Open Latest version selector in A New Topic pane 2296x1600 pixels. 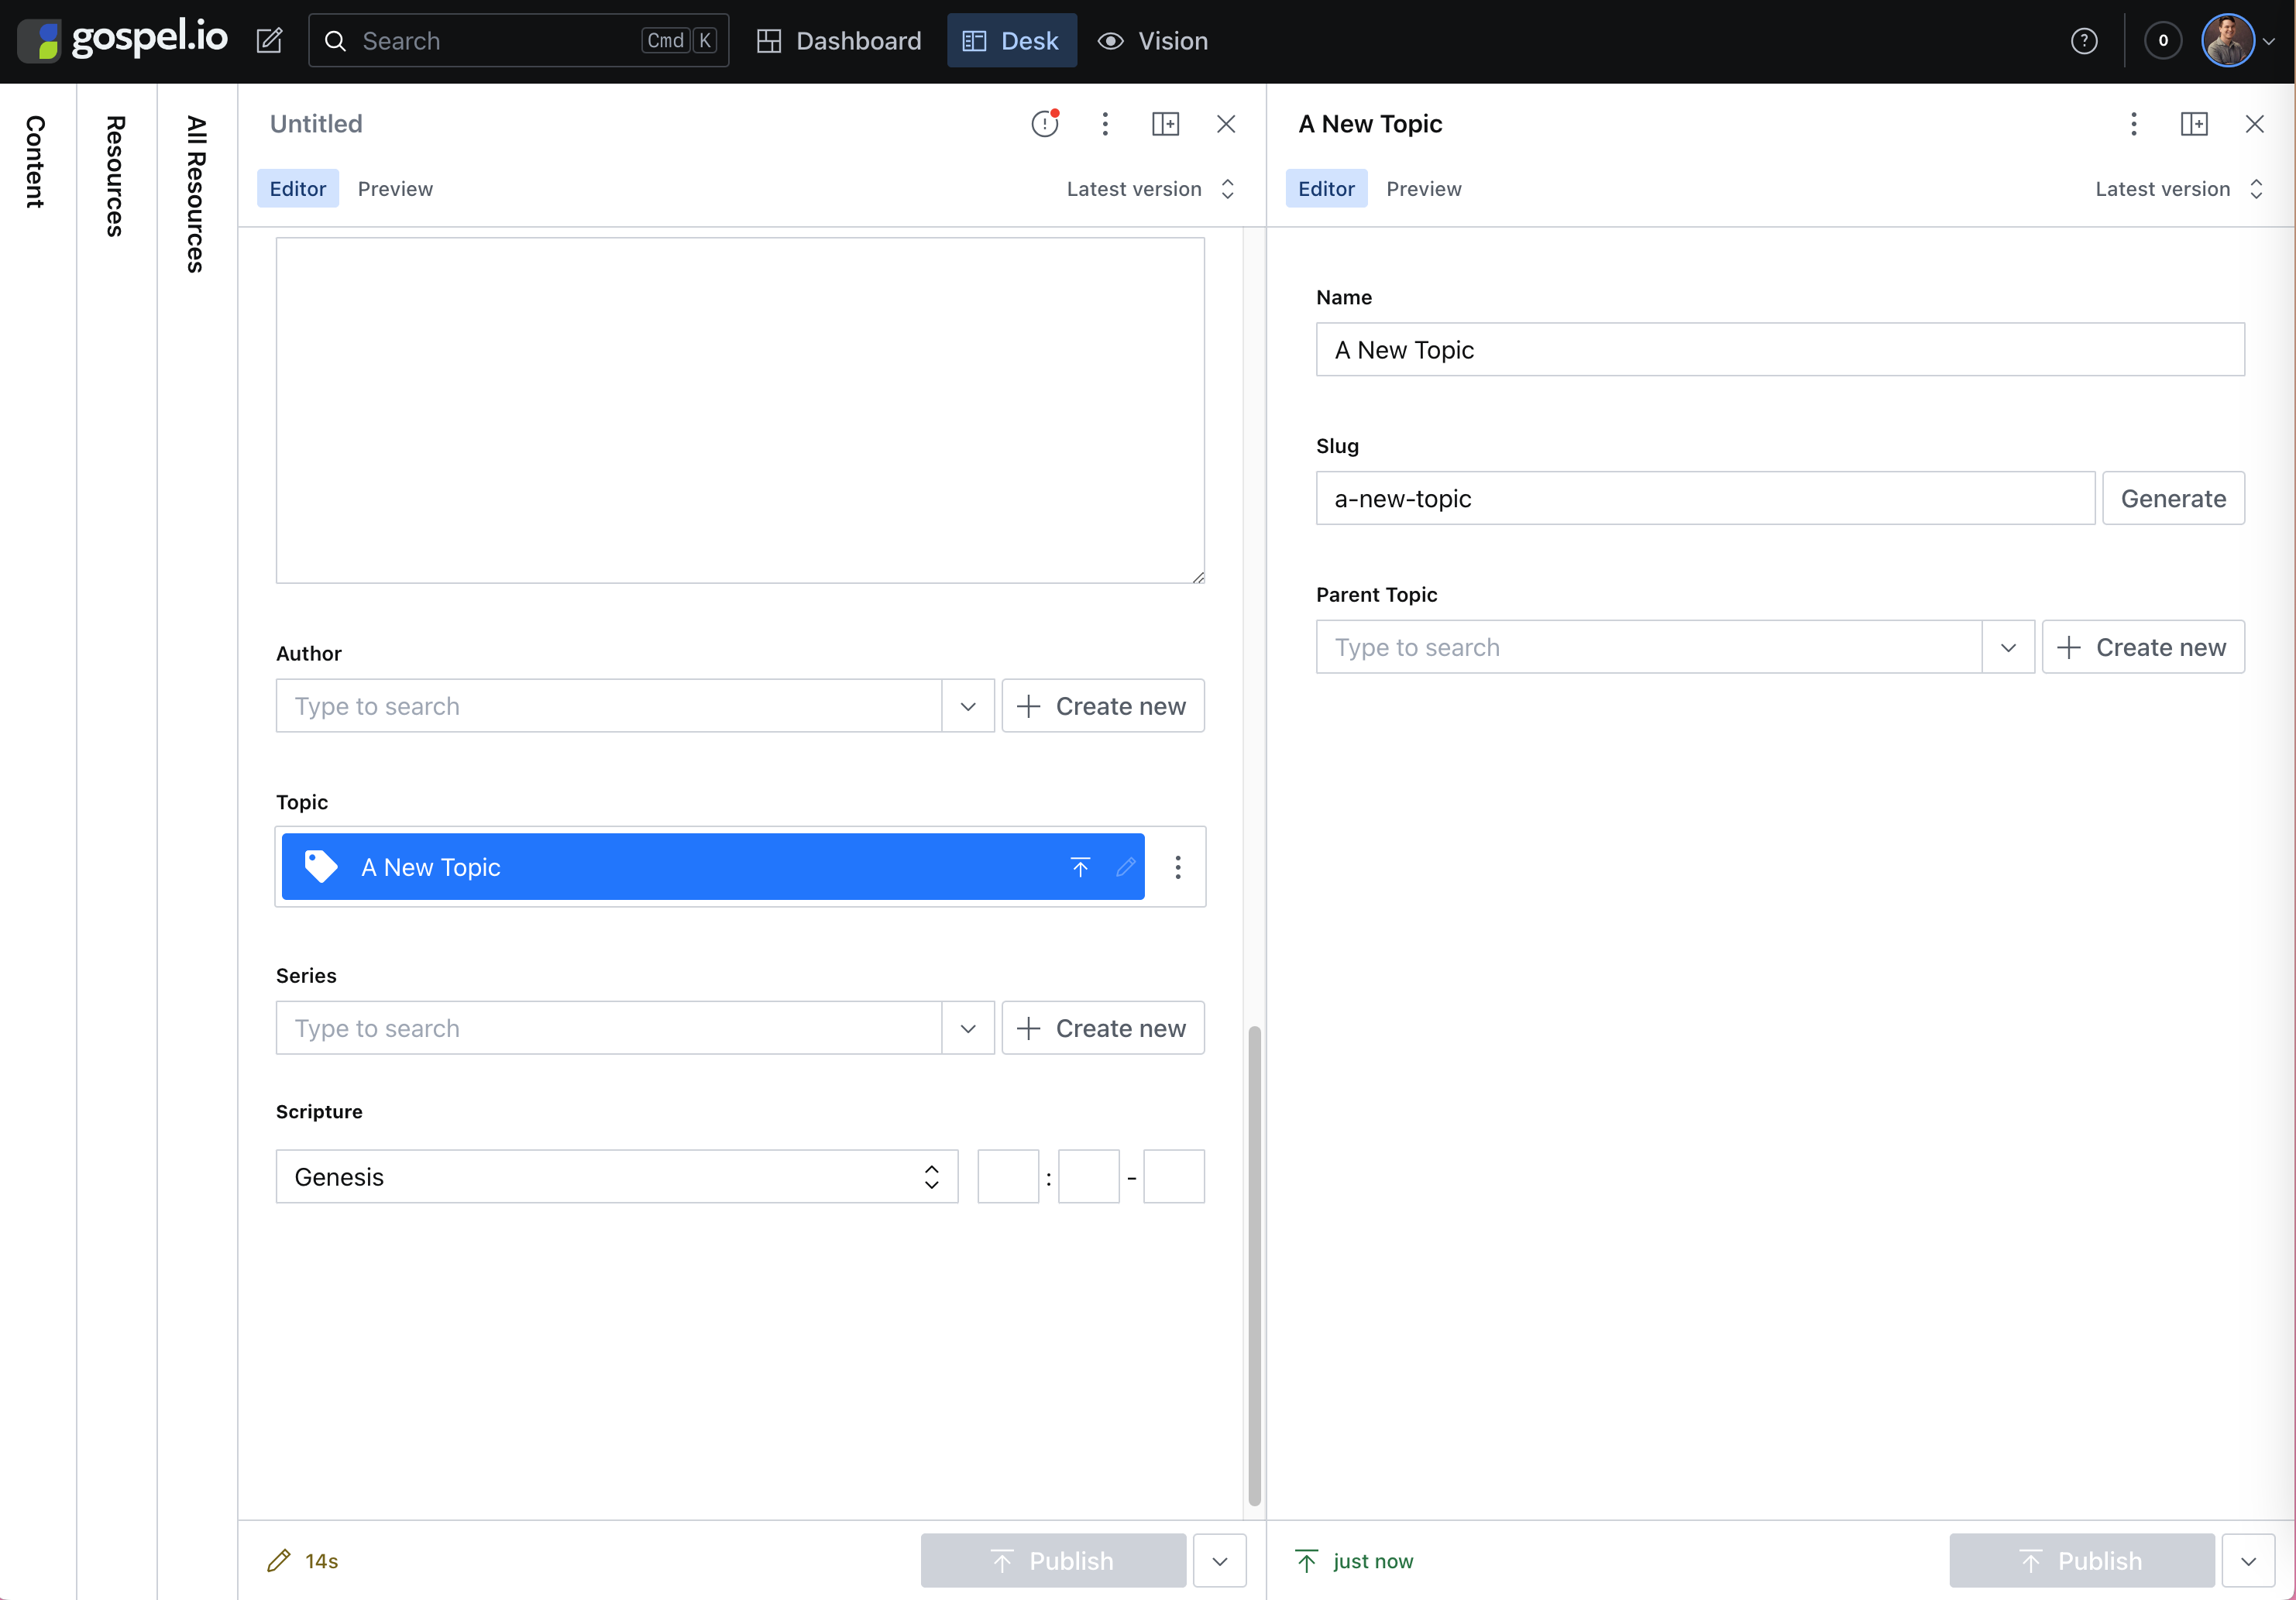click(x=2180, y=188)
